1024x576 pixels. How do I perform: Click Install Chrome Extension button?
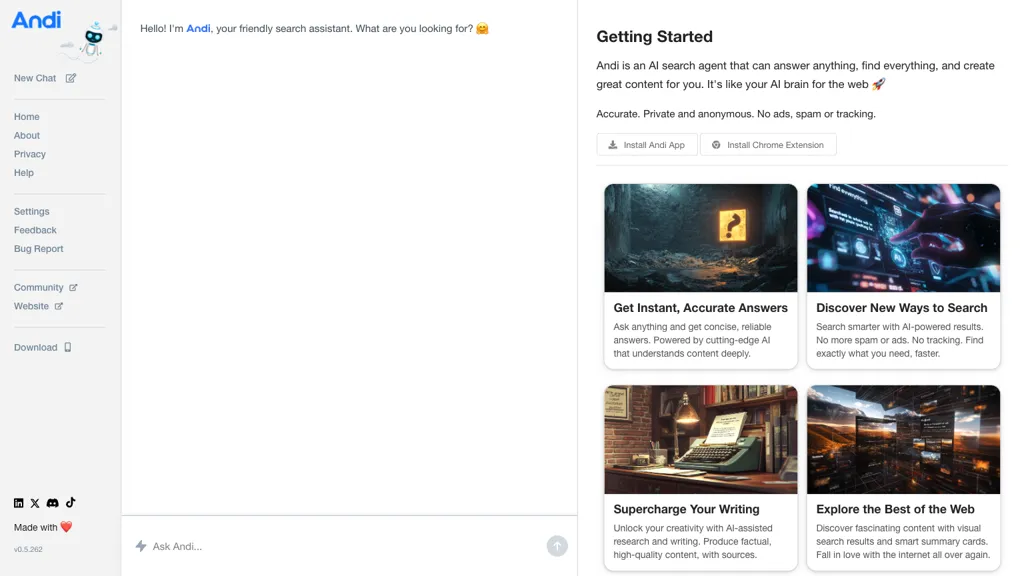(767, 145)
